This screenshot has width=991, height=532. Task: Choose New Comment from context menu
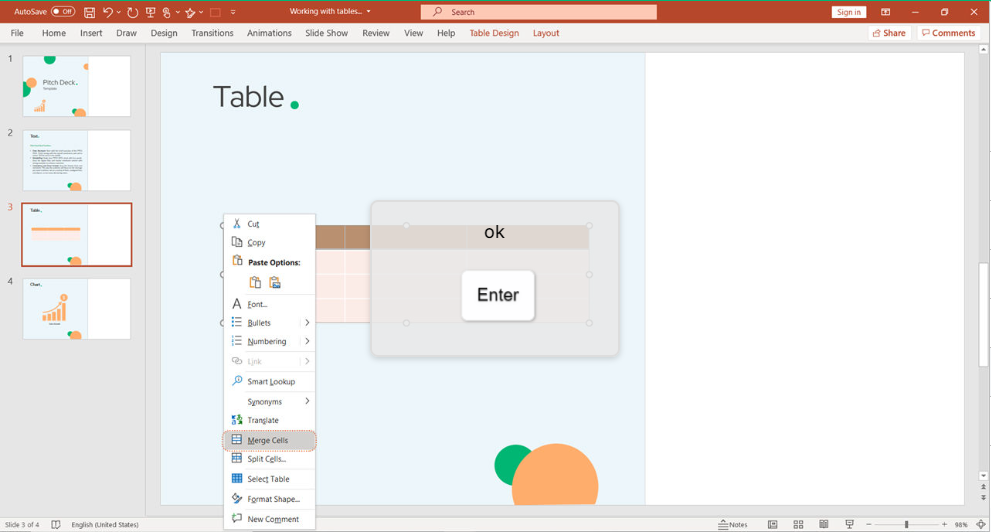(269, 519)
